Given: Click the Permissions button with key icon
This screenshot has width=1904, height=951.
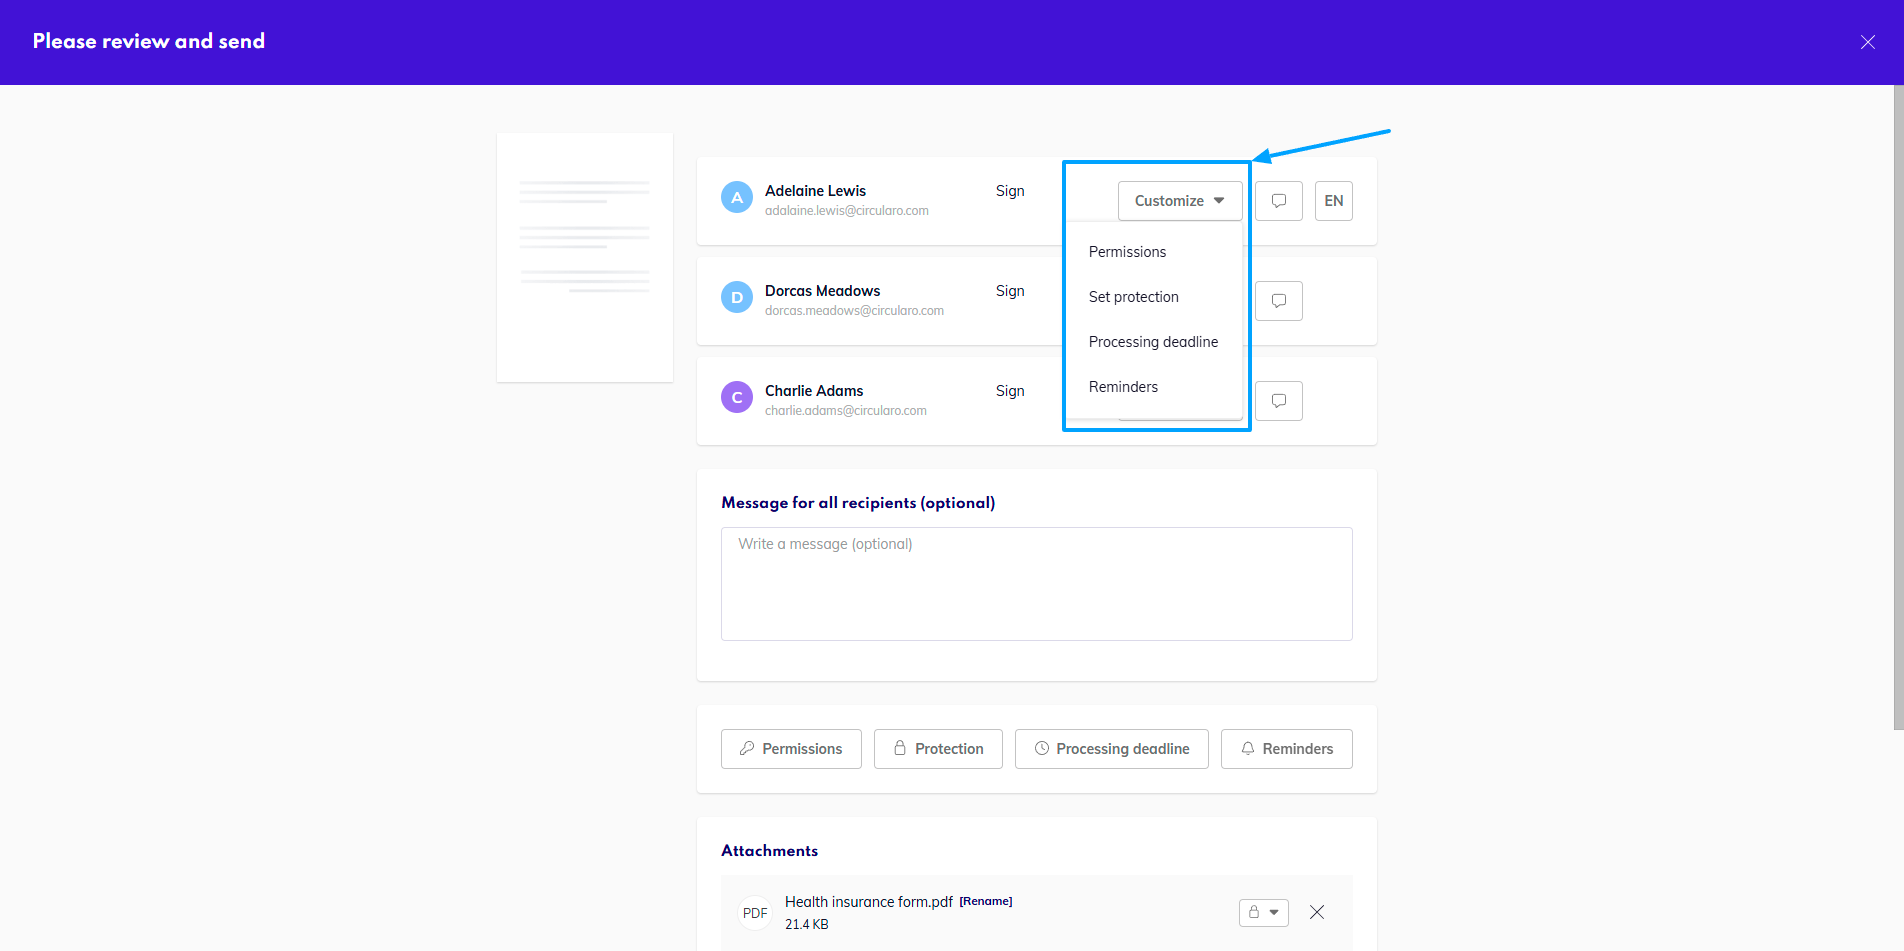Looking at the screenshot, I should click(791, 749).
